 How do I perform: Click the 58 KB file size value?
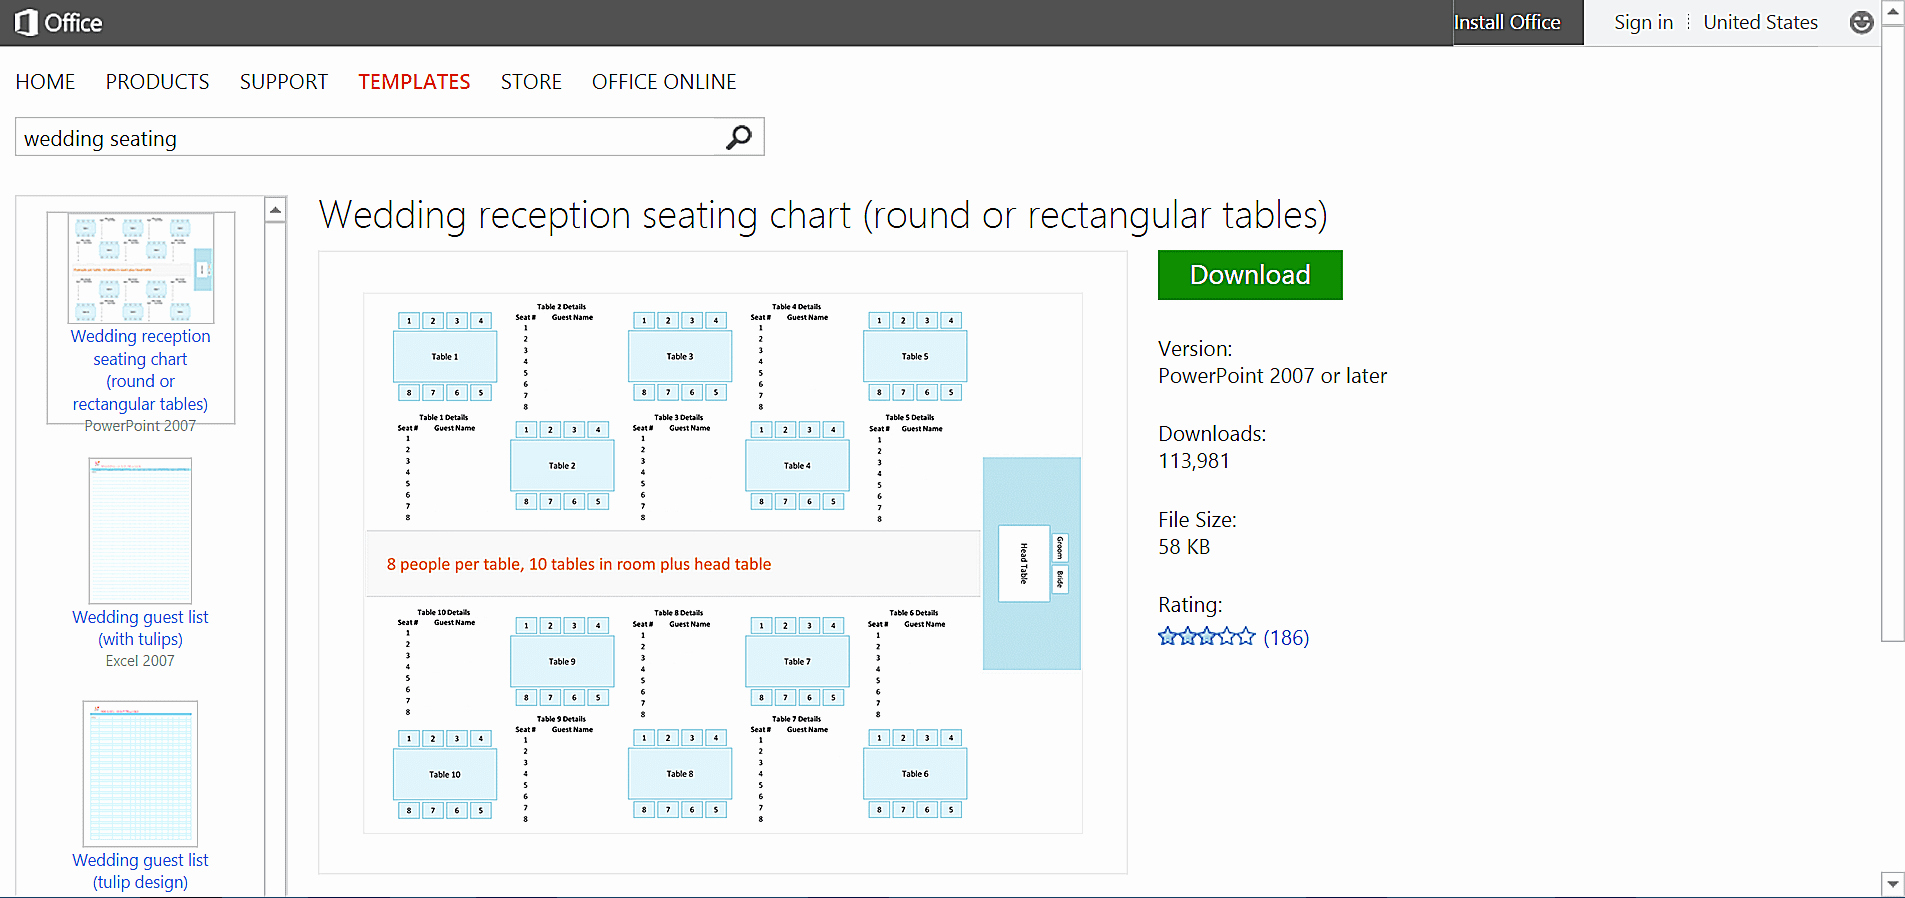pos(1184,547)
